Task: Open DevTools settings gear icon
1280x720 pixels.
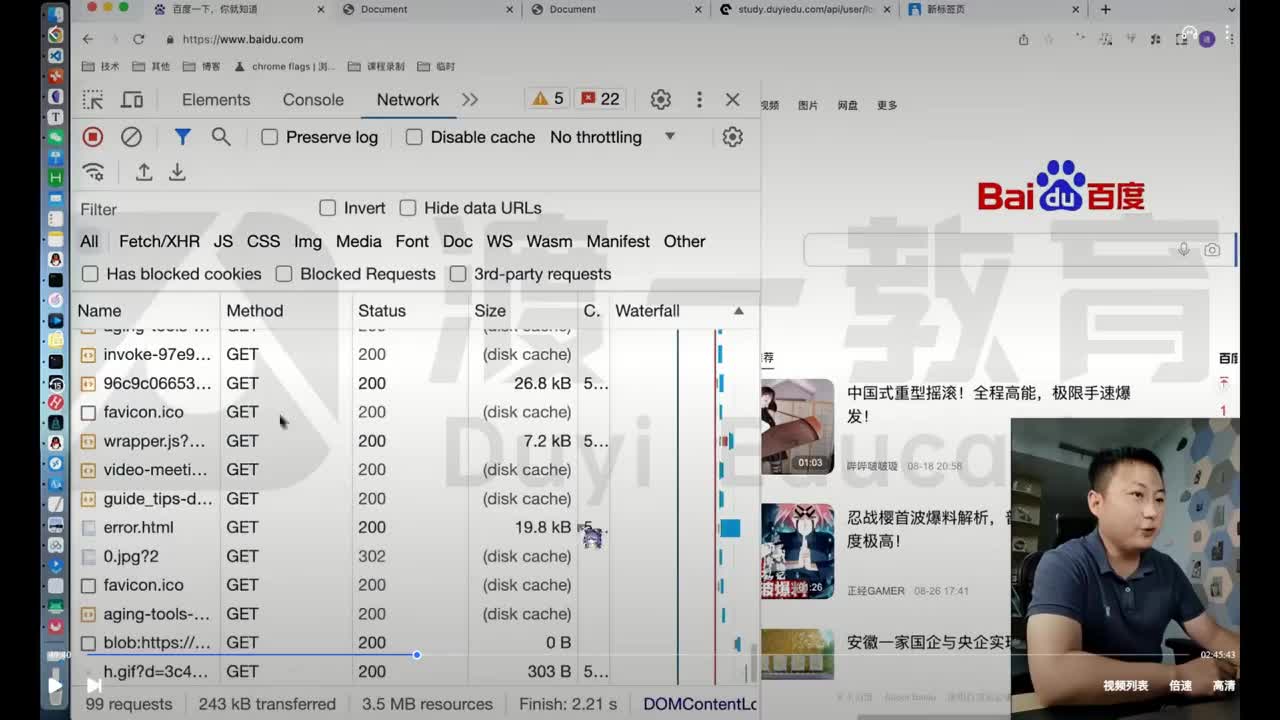Action: pos(661,100)
